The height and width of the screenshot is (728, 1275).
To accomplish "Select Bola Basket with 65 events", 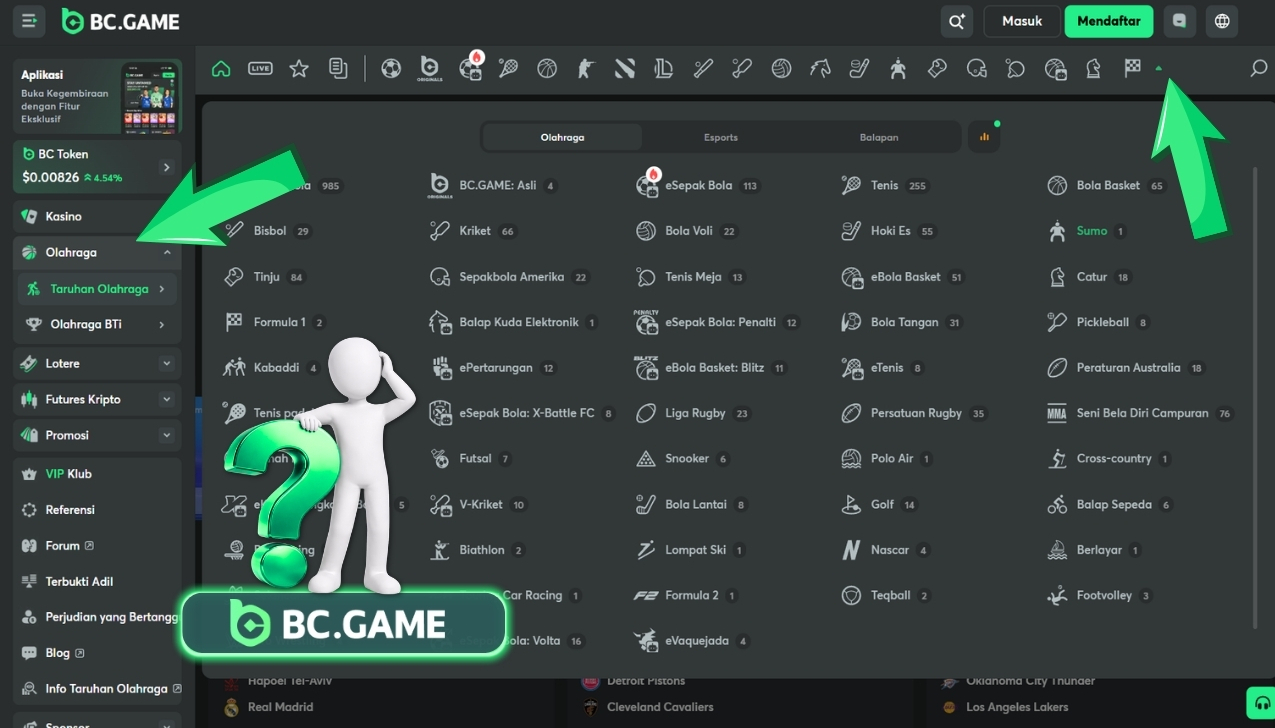I will [x=1106, y=185].
